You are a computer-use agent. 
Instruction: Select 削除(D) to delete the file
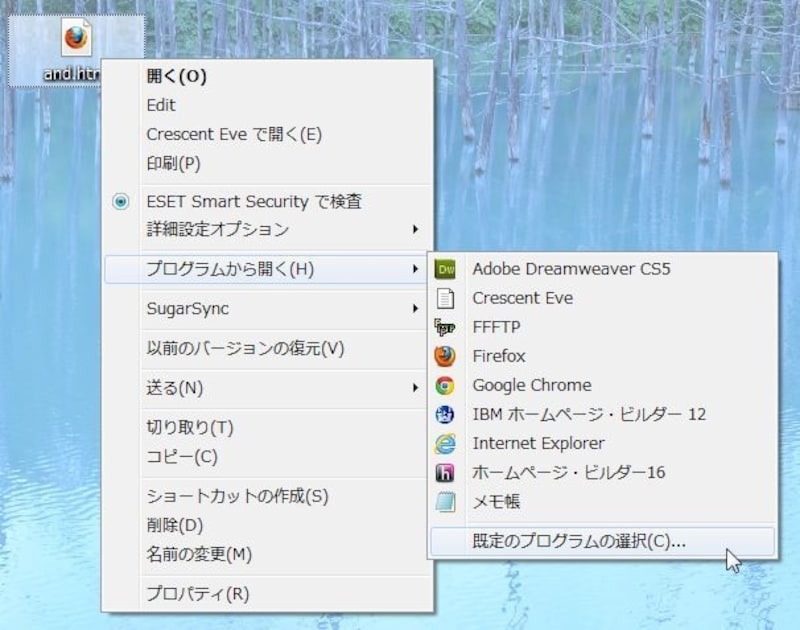(268, 525)
